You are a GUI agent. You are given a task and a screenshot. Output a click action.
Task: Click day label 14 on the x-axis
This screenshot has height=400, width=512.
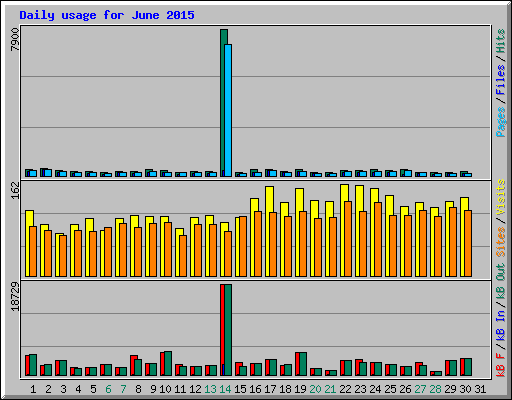pos(225,389)
